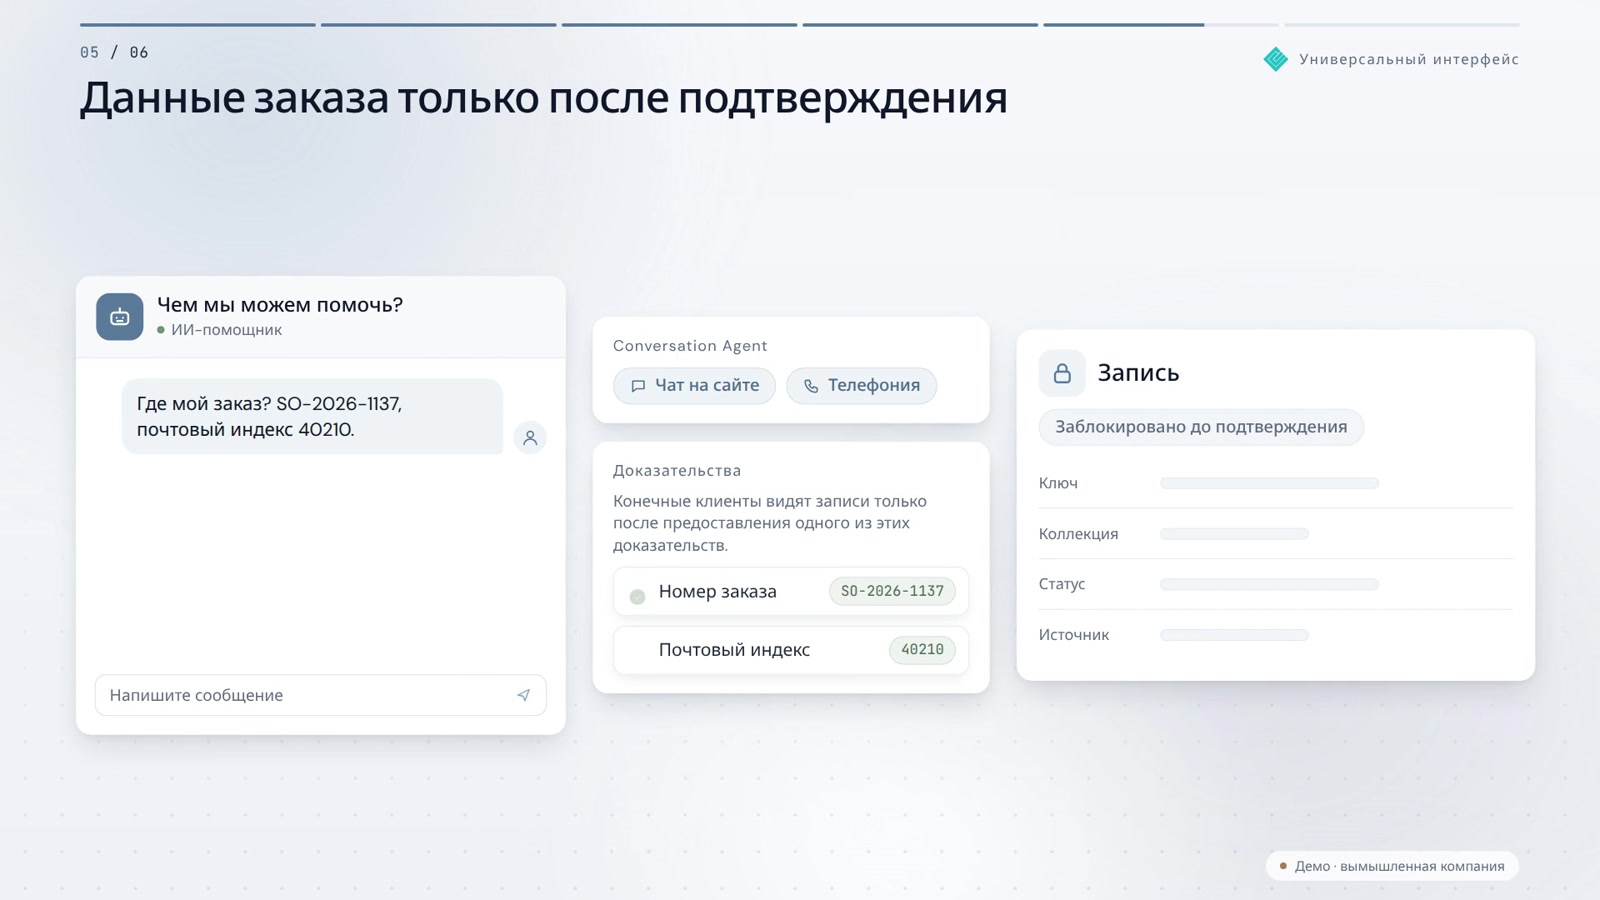1600x900 pixels.
Task: Click the last slide progress segment
Action: (x=1402, y=24)
